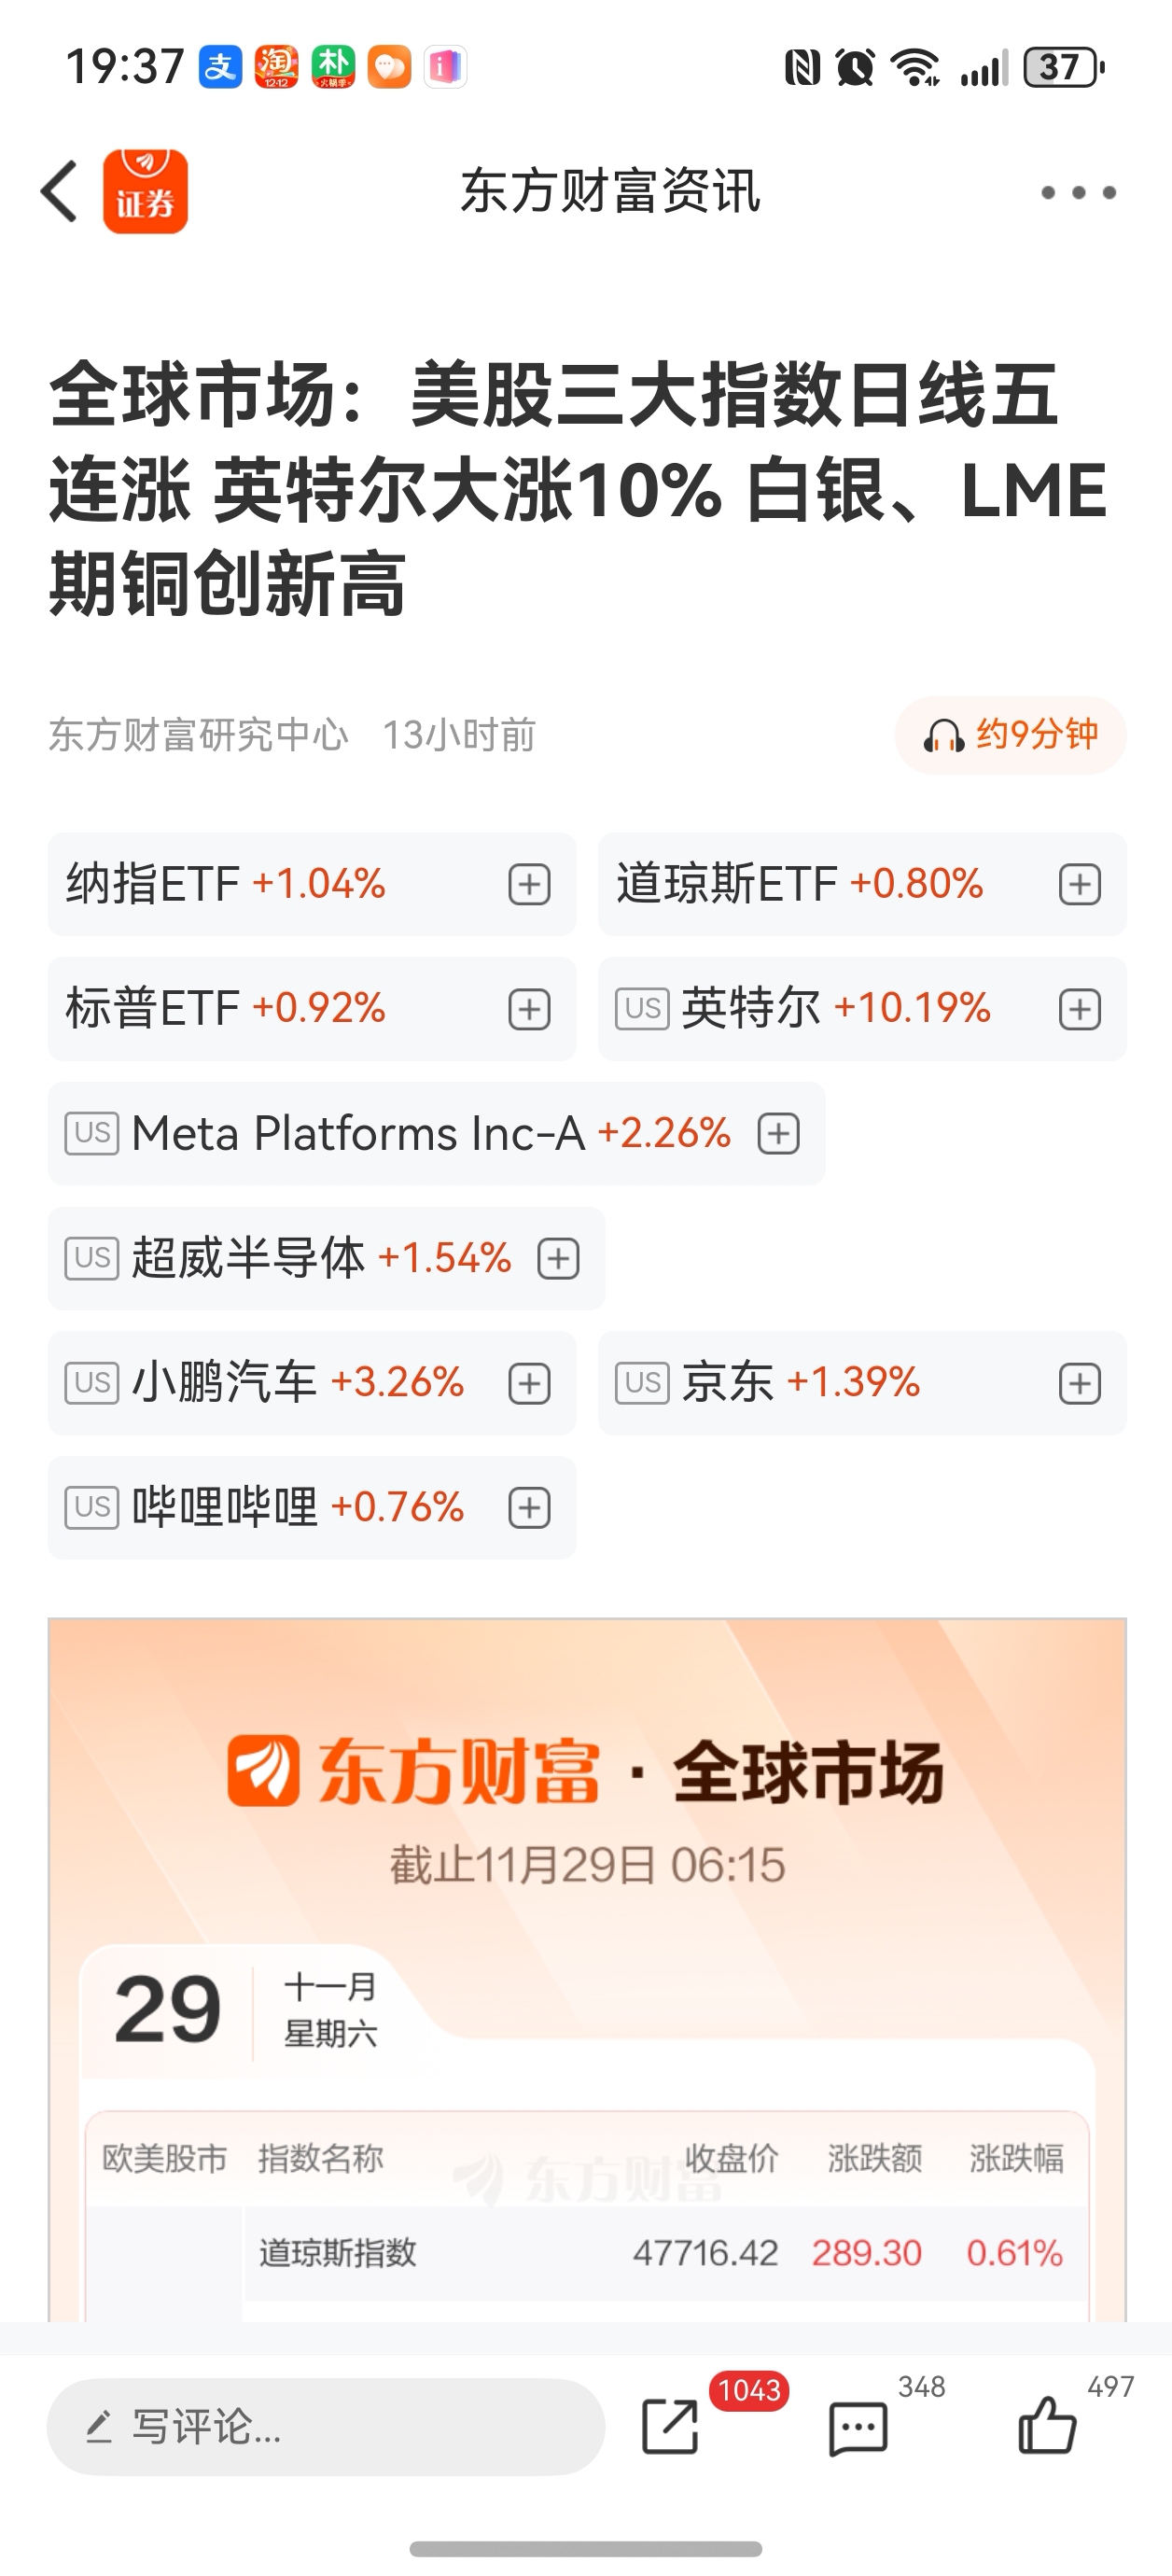1172x2576 pixels.
Task: Open 哔哩哔哩 stock quote chip
Action: [x=312, y=1508]
